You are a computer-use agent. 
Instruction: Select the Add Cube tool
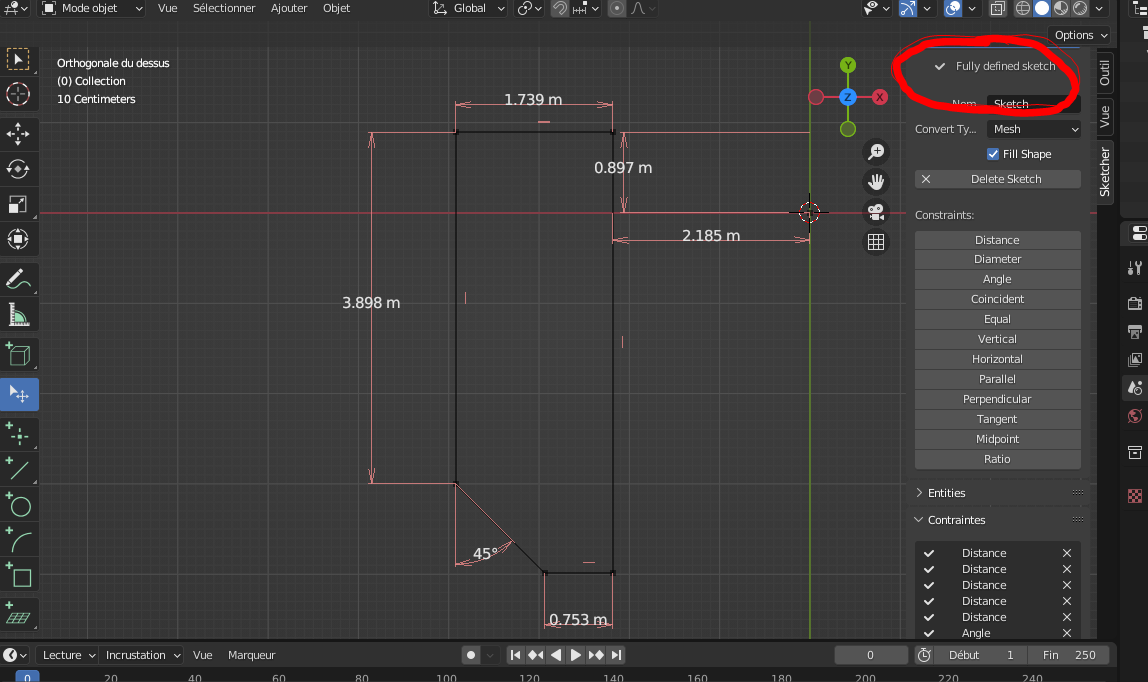(x=18, y=355)
